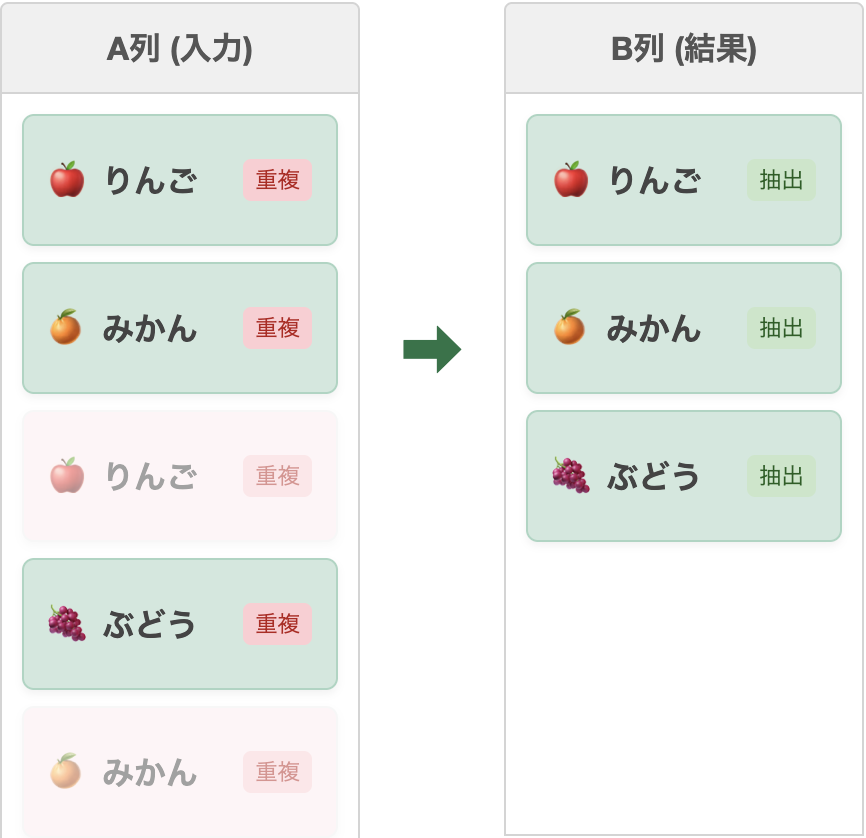
Task: Click the みかん text in B列
Action: point(654,328)
